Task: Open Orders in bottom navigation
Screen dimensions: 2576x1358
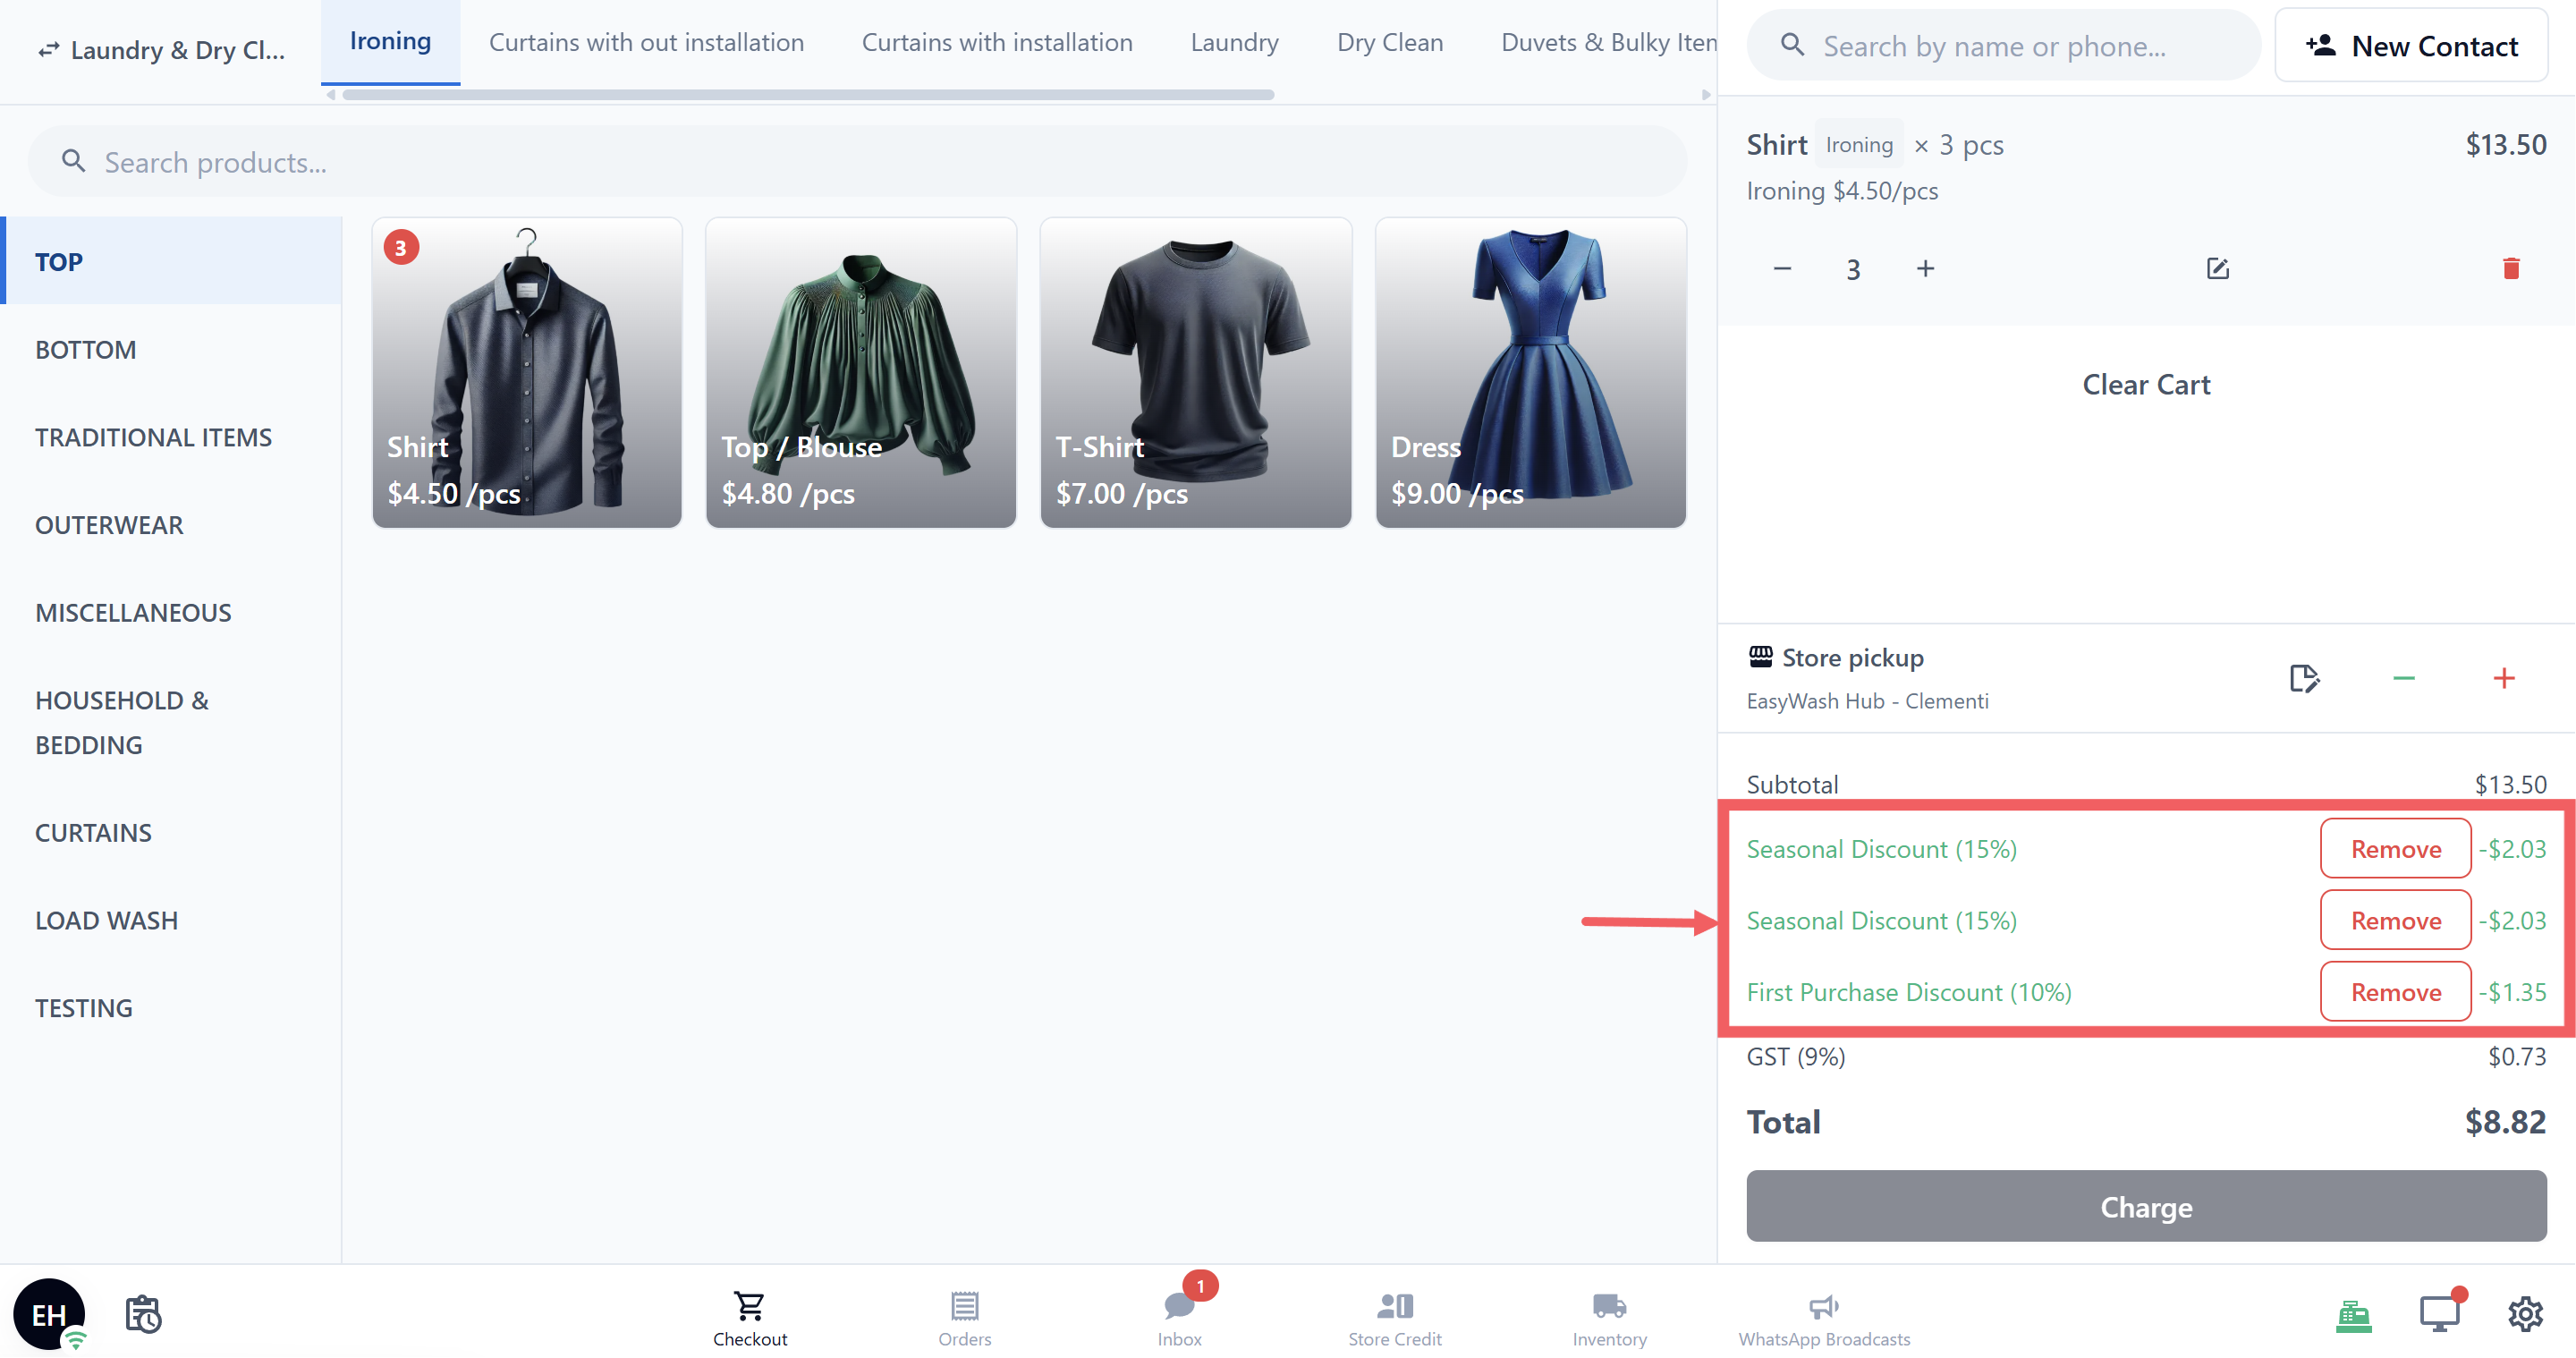Action: pos(964,1319)
